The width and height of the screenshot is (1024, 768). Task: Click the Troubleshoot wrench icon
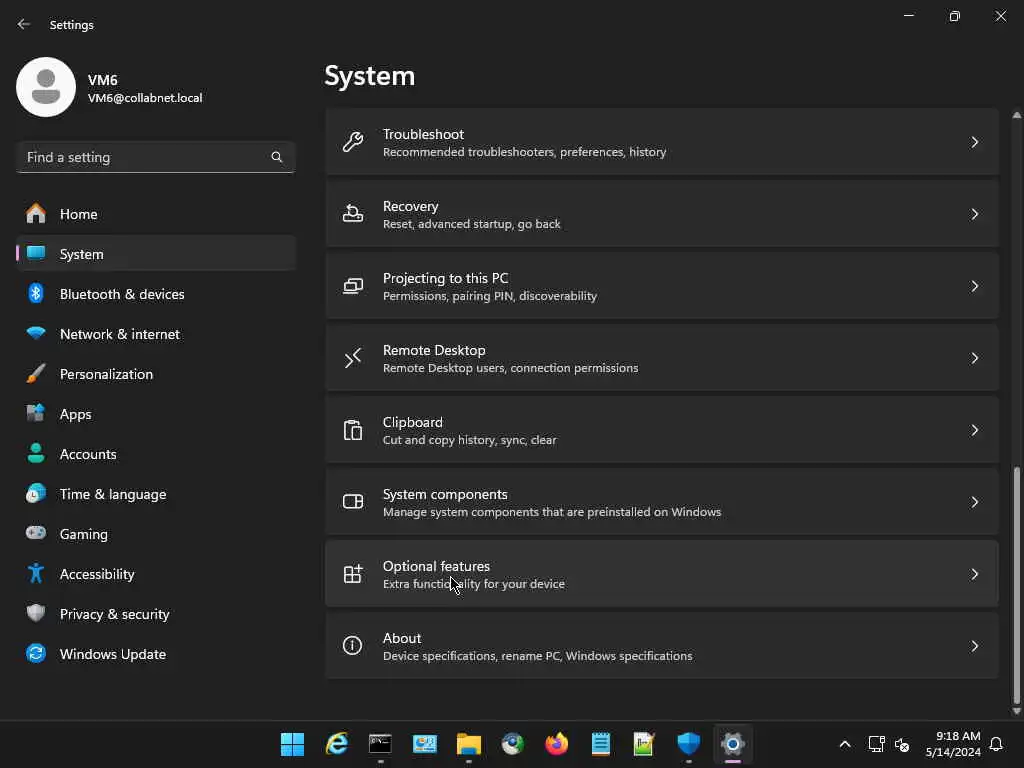pyautogui.click(x=353, y=142)
